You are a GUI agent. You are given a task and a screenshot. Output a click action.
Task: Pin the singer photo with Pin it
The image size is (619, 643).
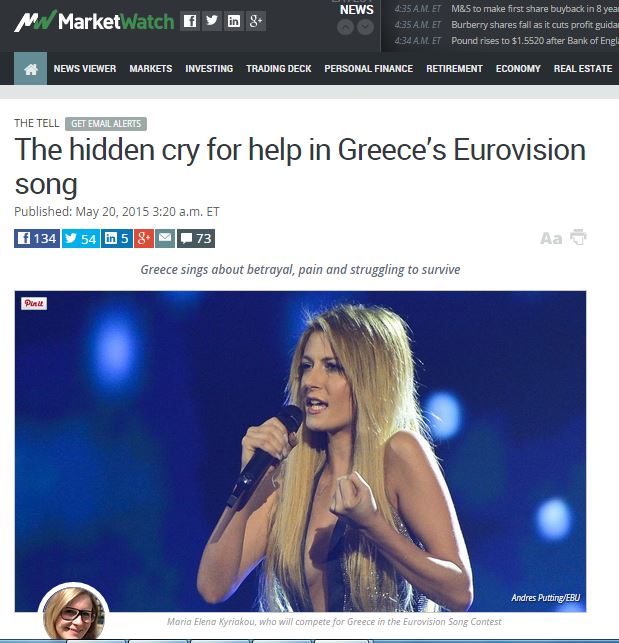pyautogui.click(x=34, y=303)
